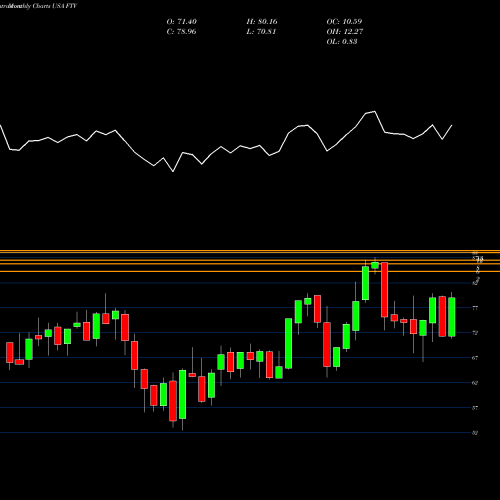500x500 pixels.
Task: Click the 52 price axis label
Action: pos(475,433)
